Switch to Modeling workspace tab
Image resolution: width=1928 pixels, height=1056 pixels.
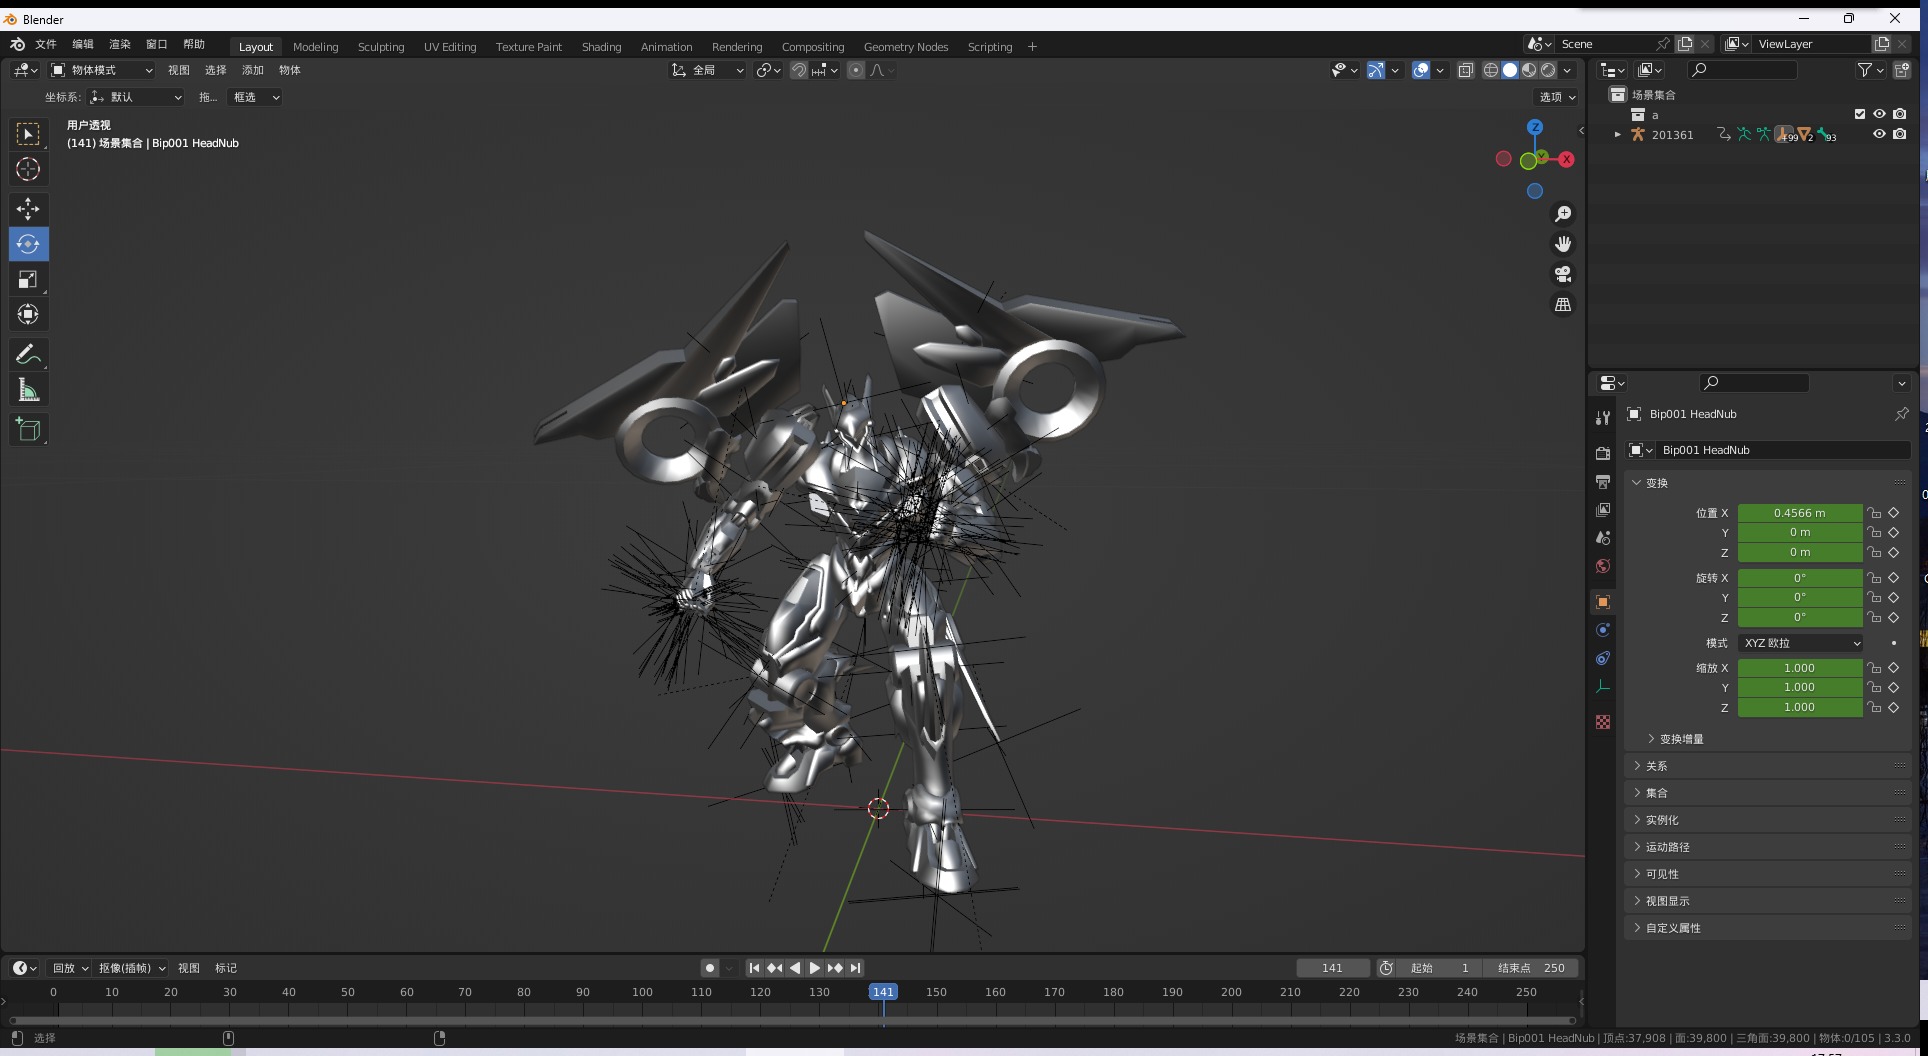pos(315,47)
